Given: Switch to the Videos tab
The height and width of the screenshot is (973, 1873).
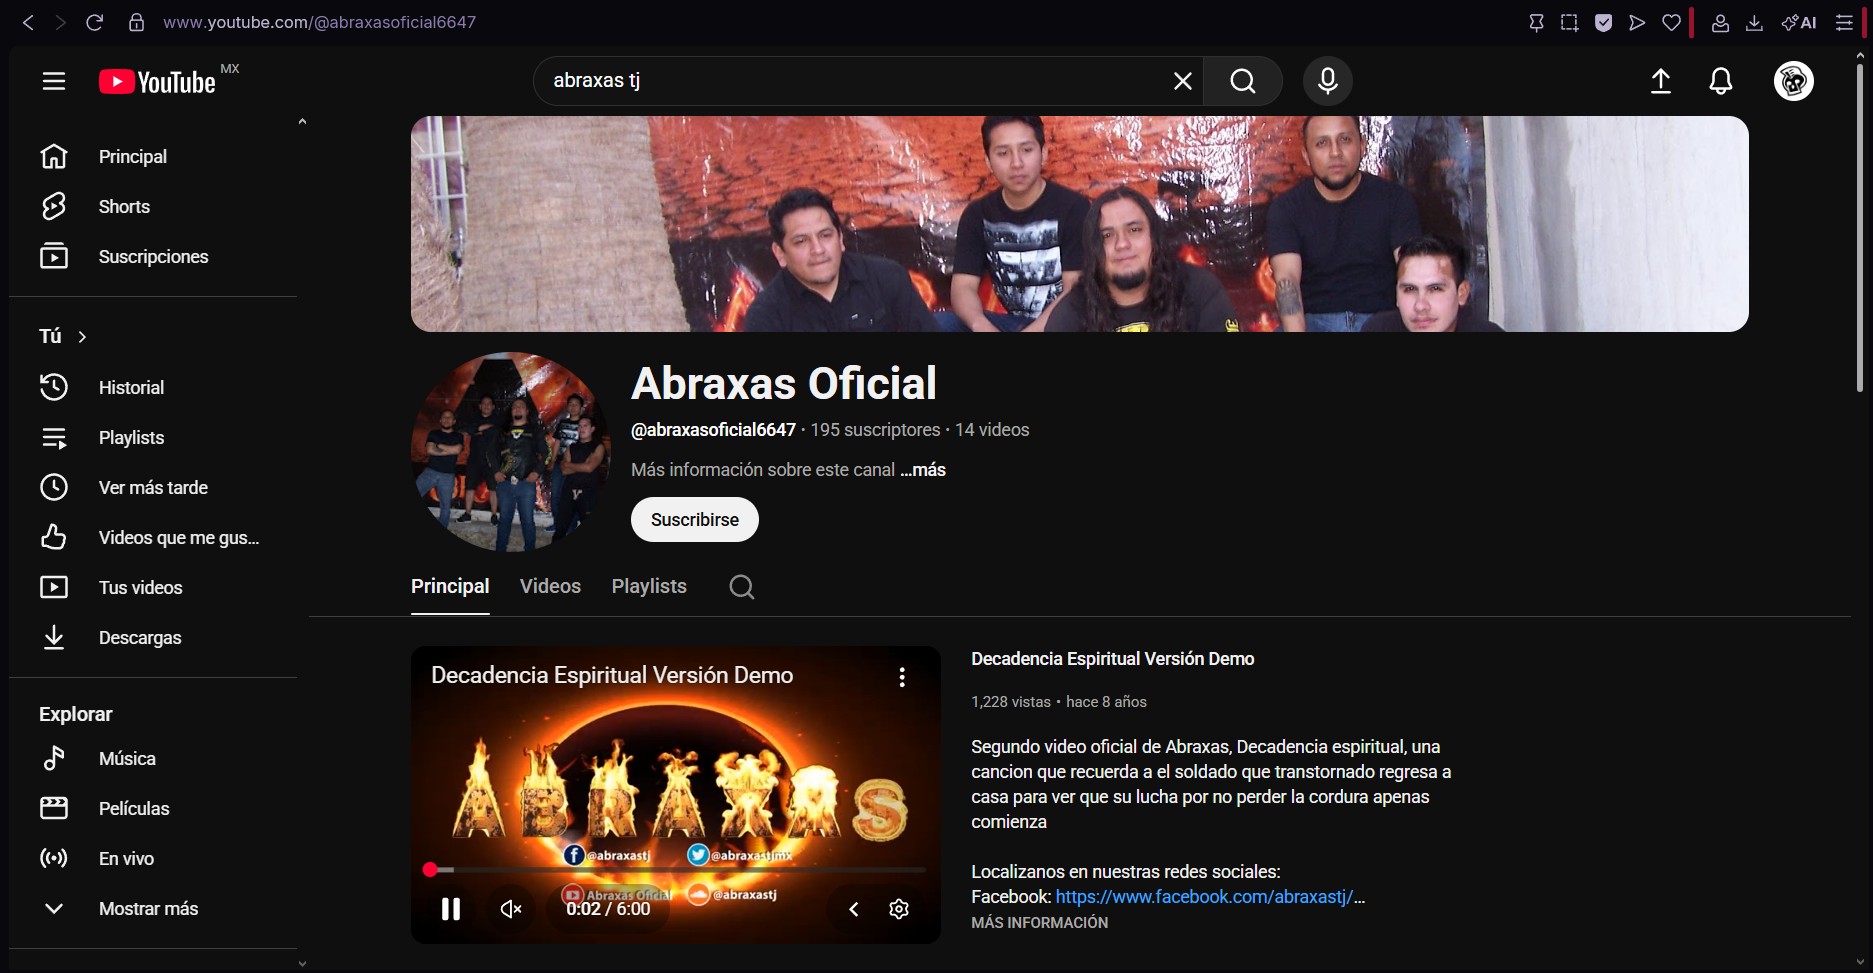Looking at the screenshot, I should (x=550, y=587).
